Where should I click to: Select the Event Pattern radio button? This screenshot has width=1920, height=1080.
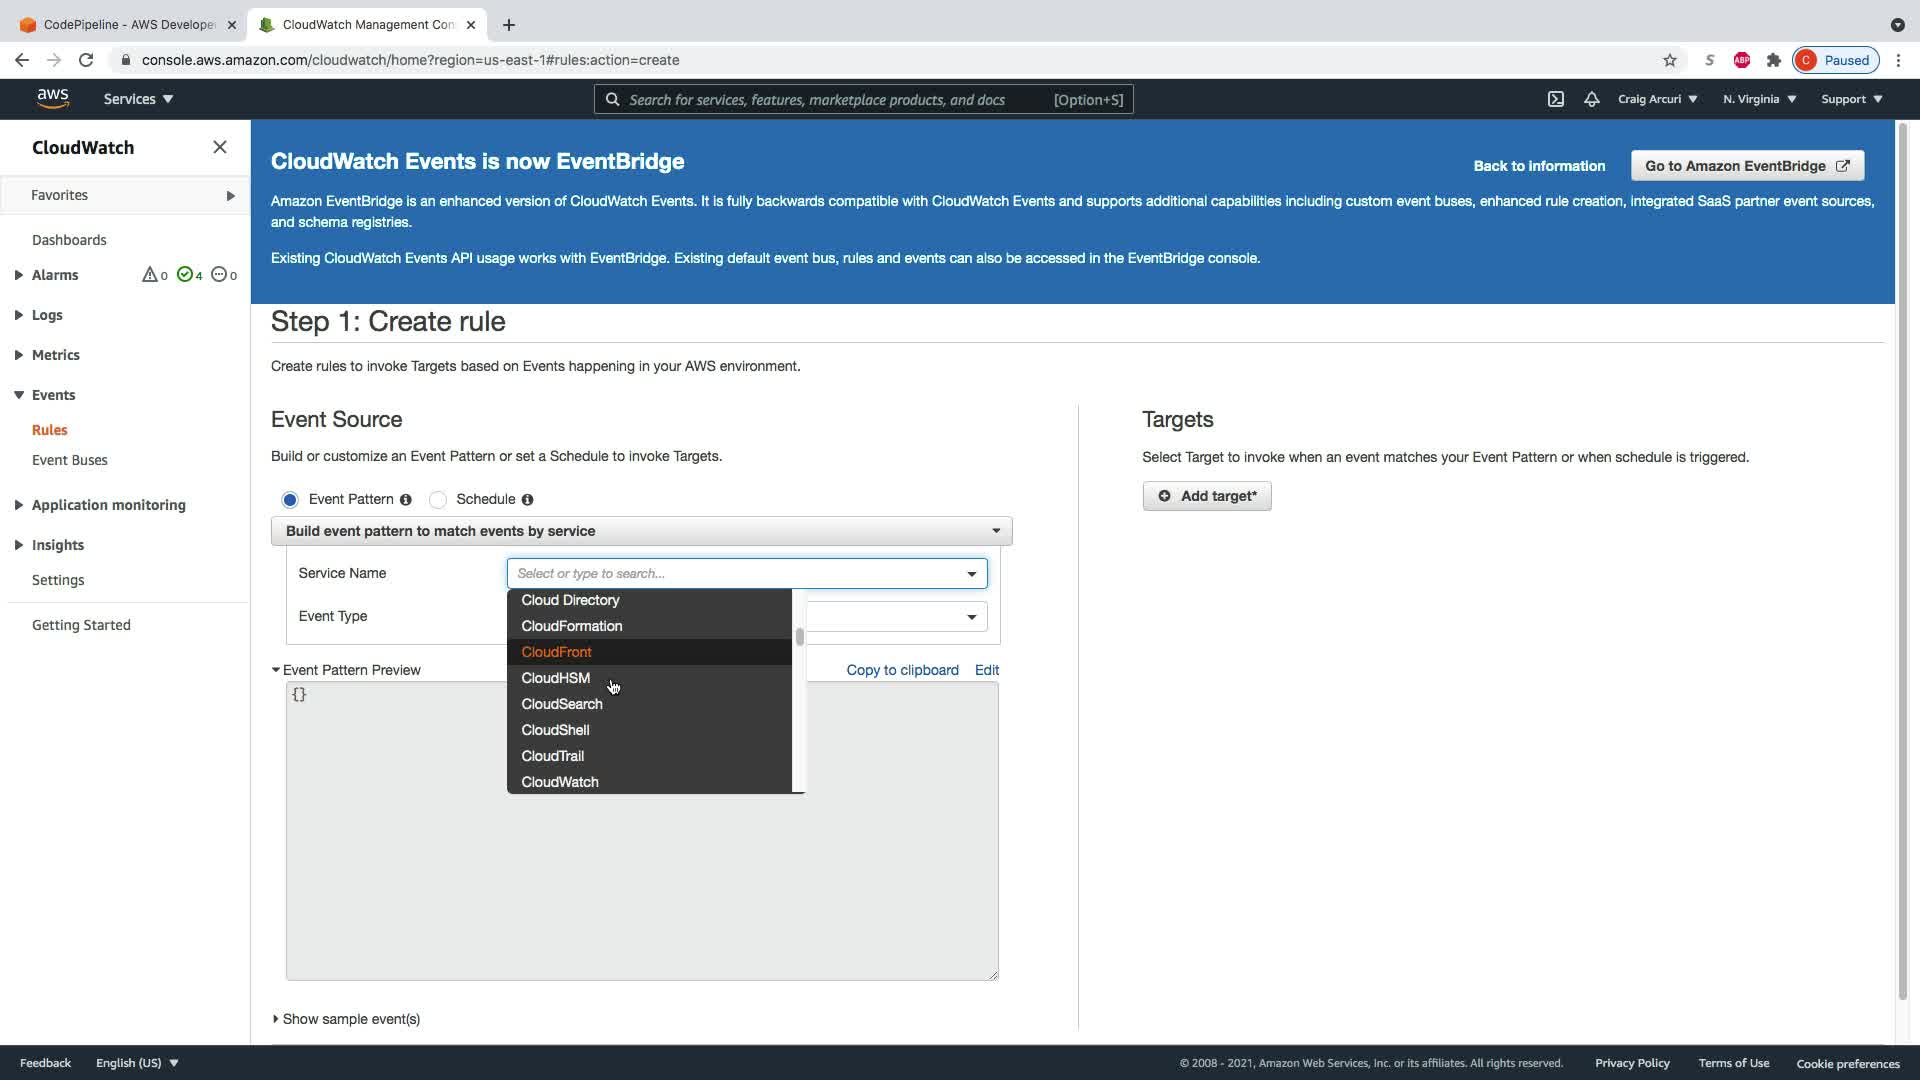point(290,500)
